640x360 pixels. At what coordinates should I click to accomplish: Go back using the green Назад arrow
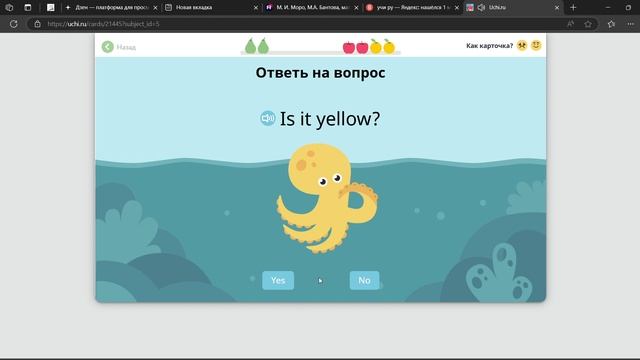click(x=108, y=47)
